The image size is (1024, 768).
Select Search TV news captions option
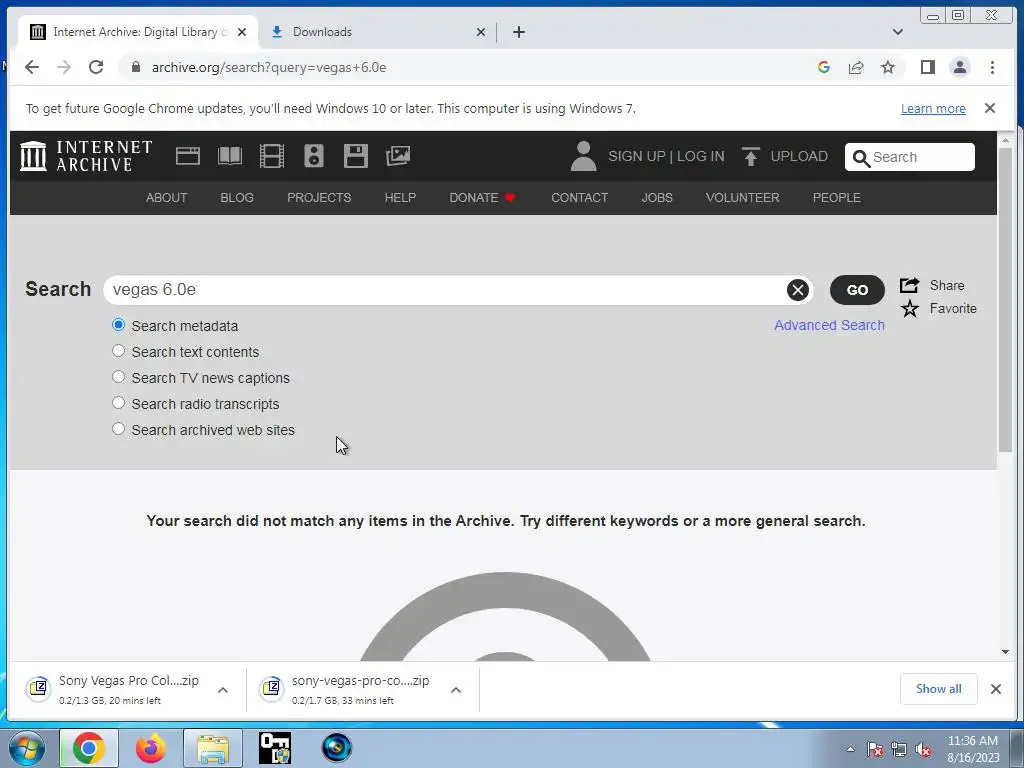pos(118,377)
